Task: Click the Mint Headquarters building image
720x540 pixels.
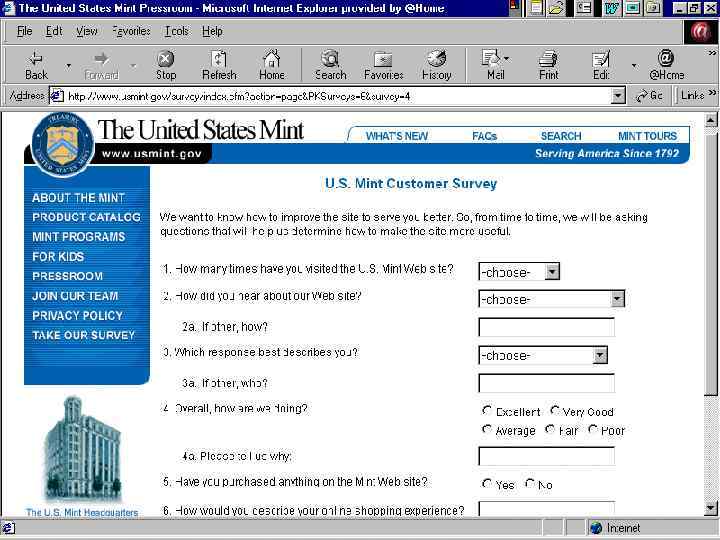Action: [x=83, y=450]
